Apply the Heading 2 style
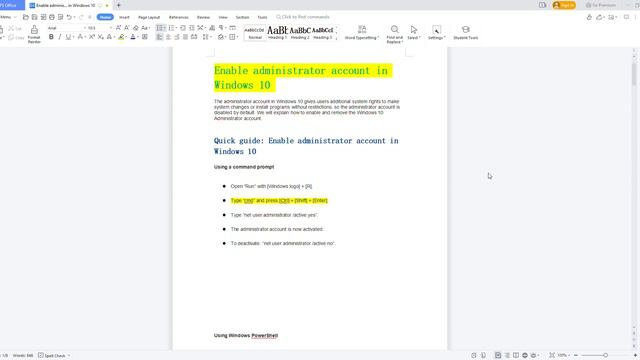The image size is (640, 360). (x=300, y=33)
